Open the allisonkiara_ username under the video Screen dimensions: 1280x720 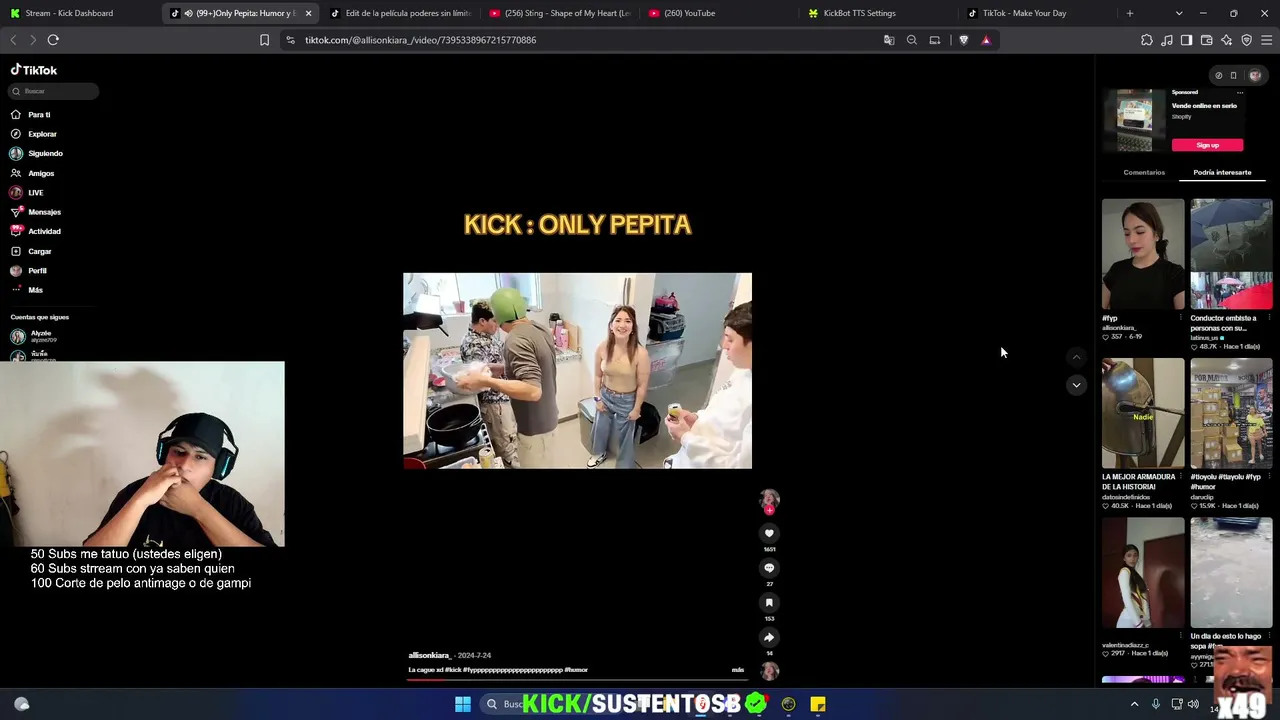(x=430, y=655)
